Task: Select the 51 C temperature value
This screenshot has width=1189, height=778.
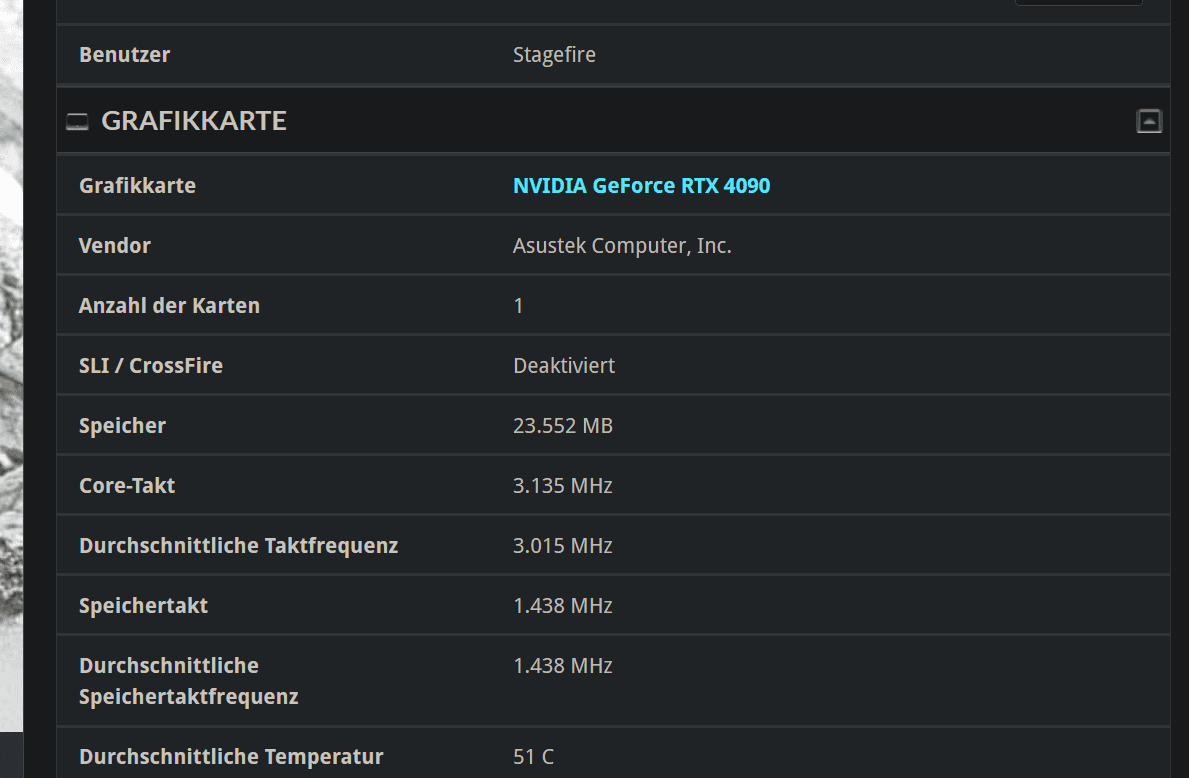Action: tap(534, 757)
